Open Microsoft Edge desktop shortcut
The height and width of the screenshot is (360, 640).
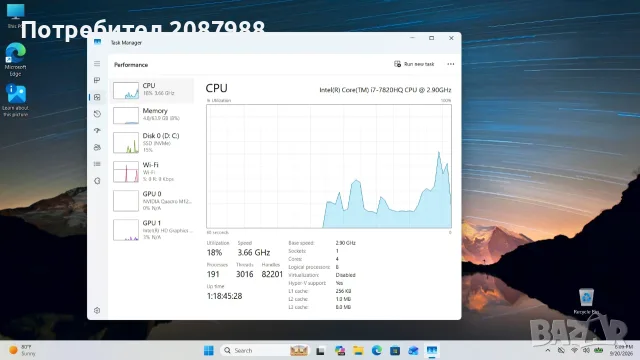tap(16, 59)
